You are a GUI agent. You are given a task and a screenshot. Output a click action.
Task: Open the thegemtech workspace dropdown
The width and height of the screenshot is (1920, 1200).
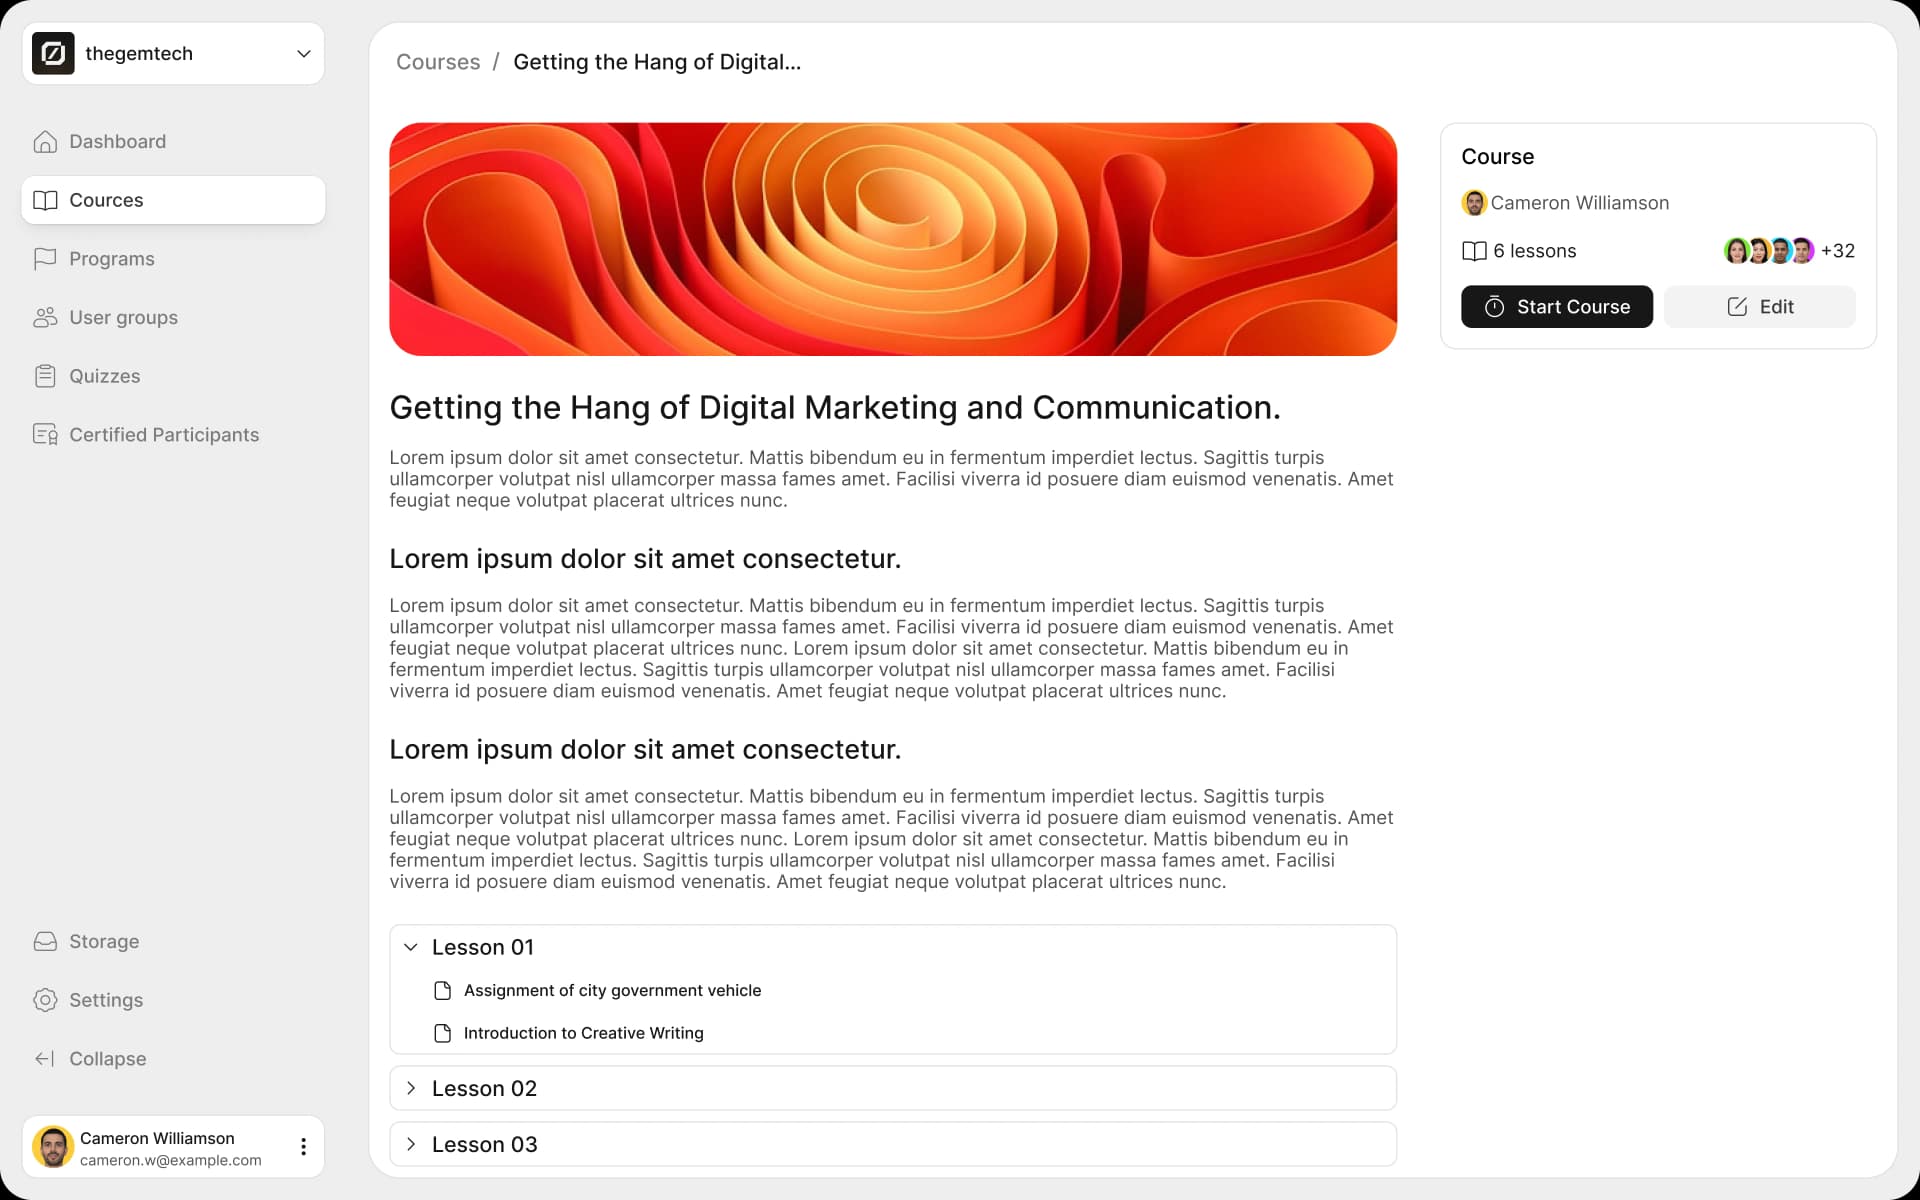303,54
